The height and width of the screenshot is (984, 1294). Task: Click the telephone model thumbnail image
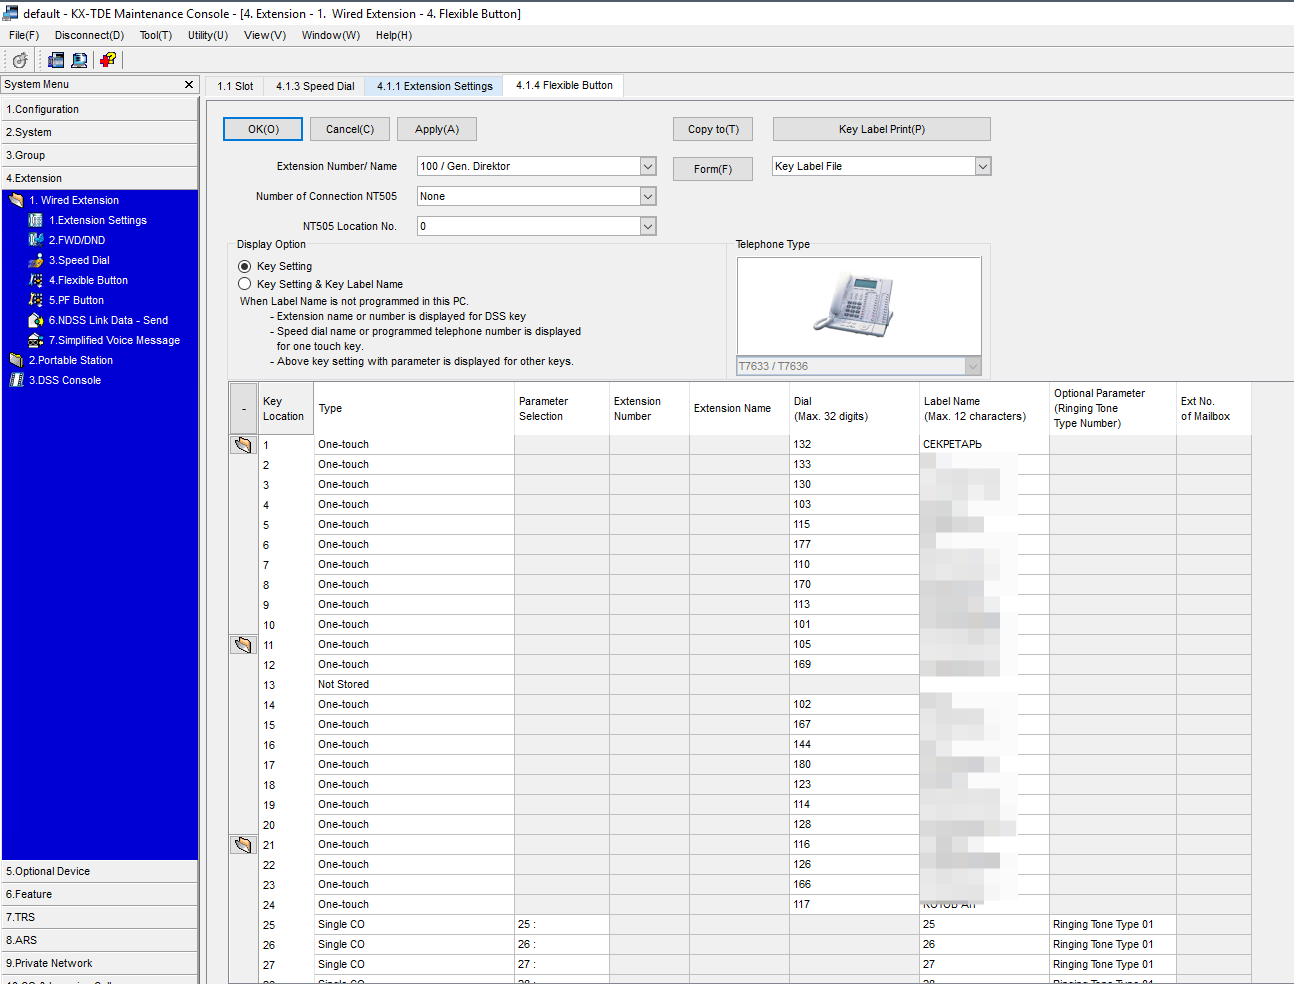click(859, 305)
